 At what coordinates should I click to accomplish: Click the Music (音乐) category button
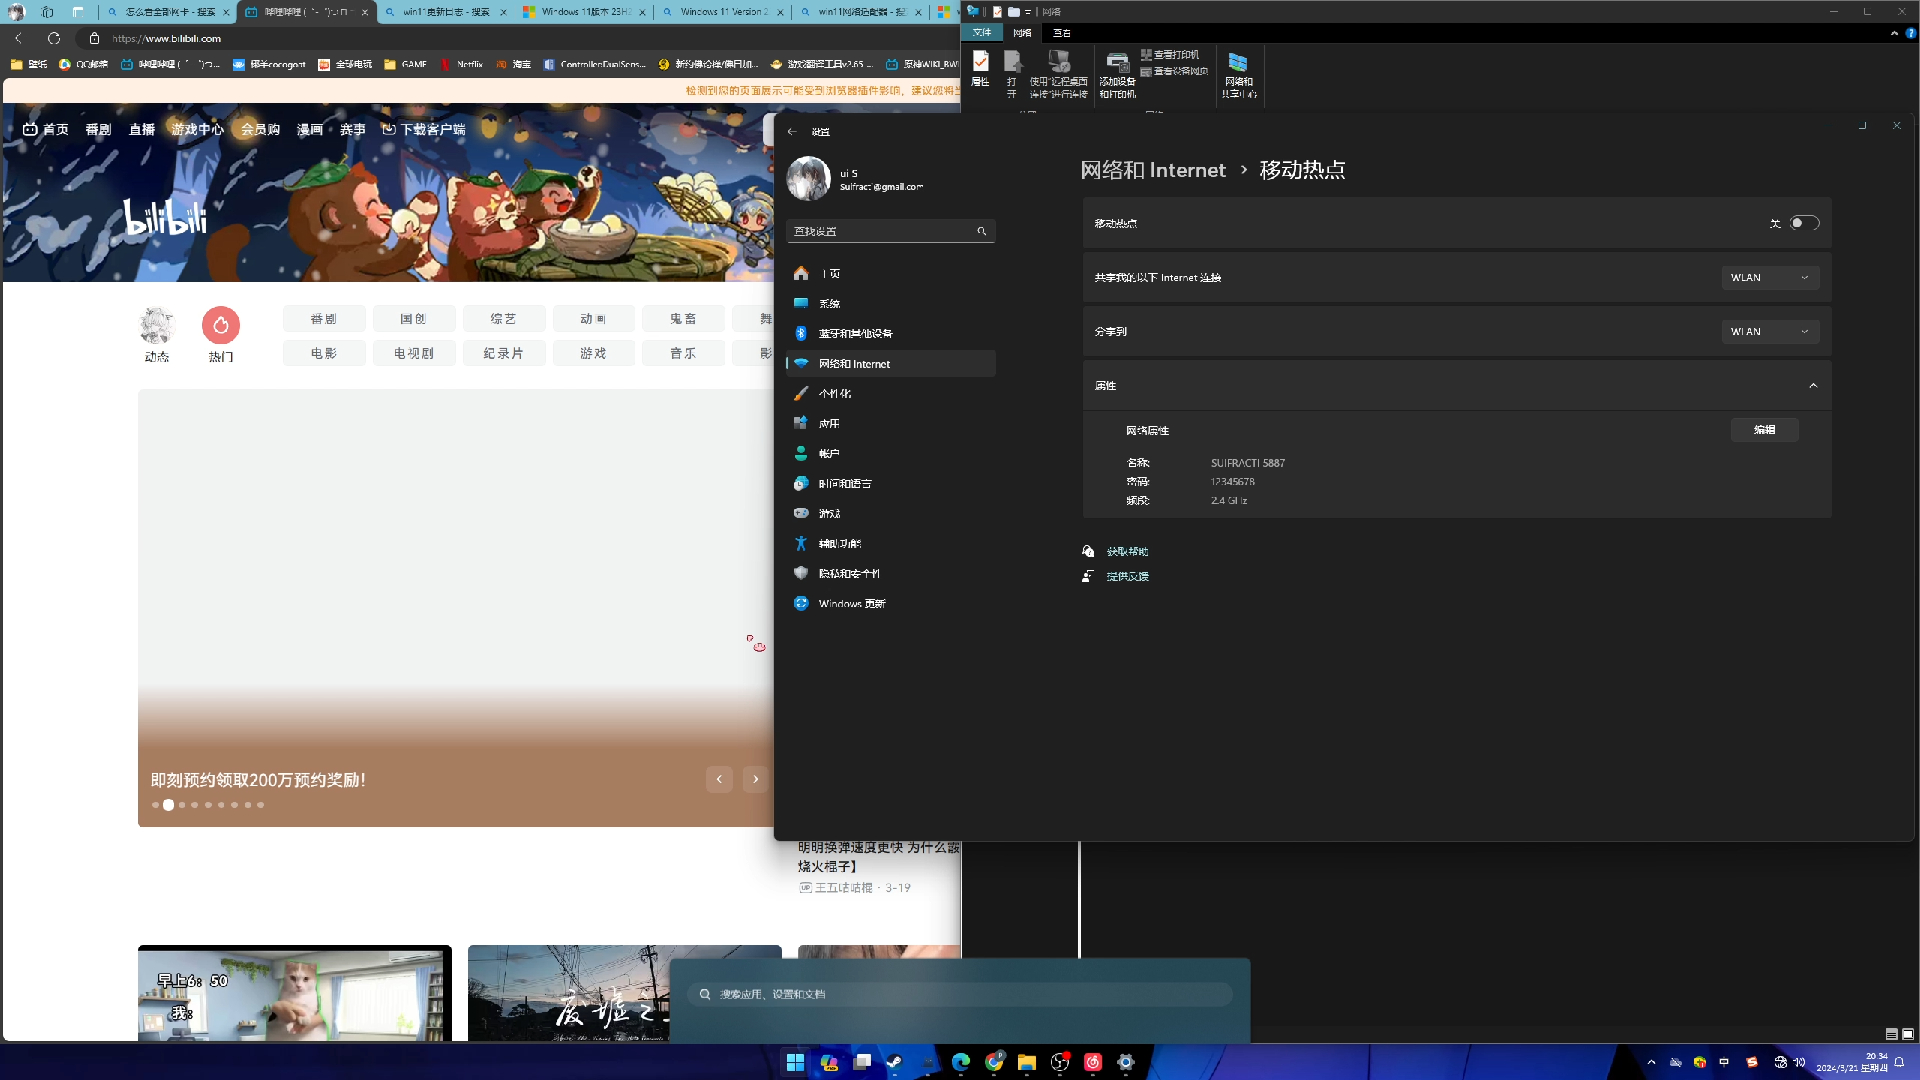[x=683, y=353]
